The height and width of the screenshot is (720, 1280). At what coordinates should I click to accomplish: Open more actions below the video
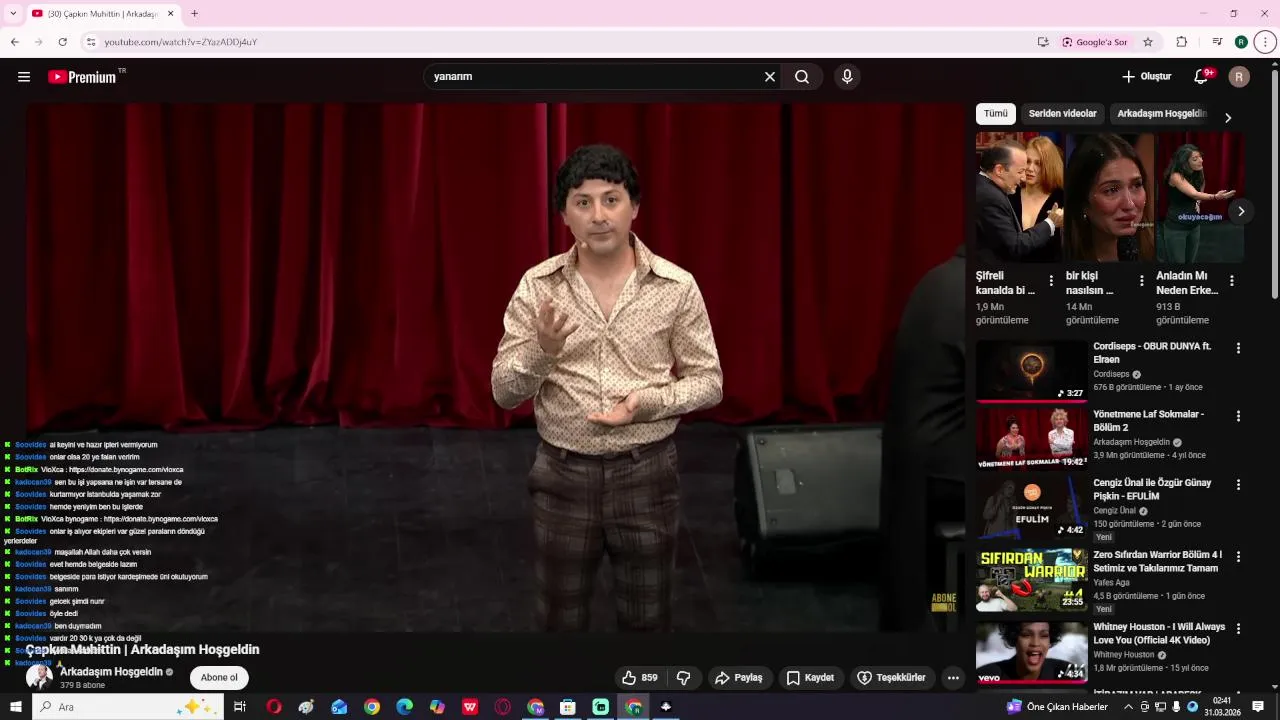click(953, 678)
